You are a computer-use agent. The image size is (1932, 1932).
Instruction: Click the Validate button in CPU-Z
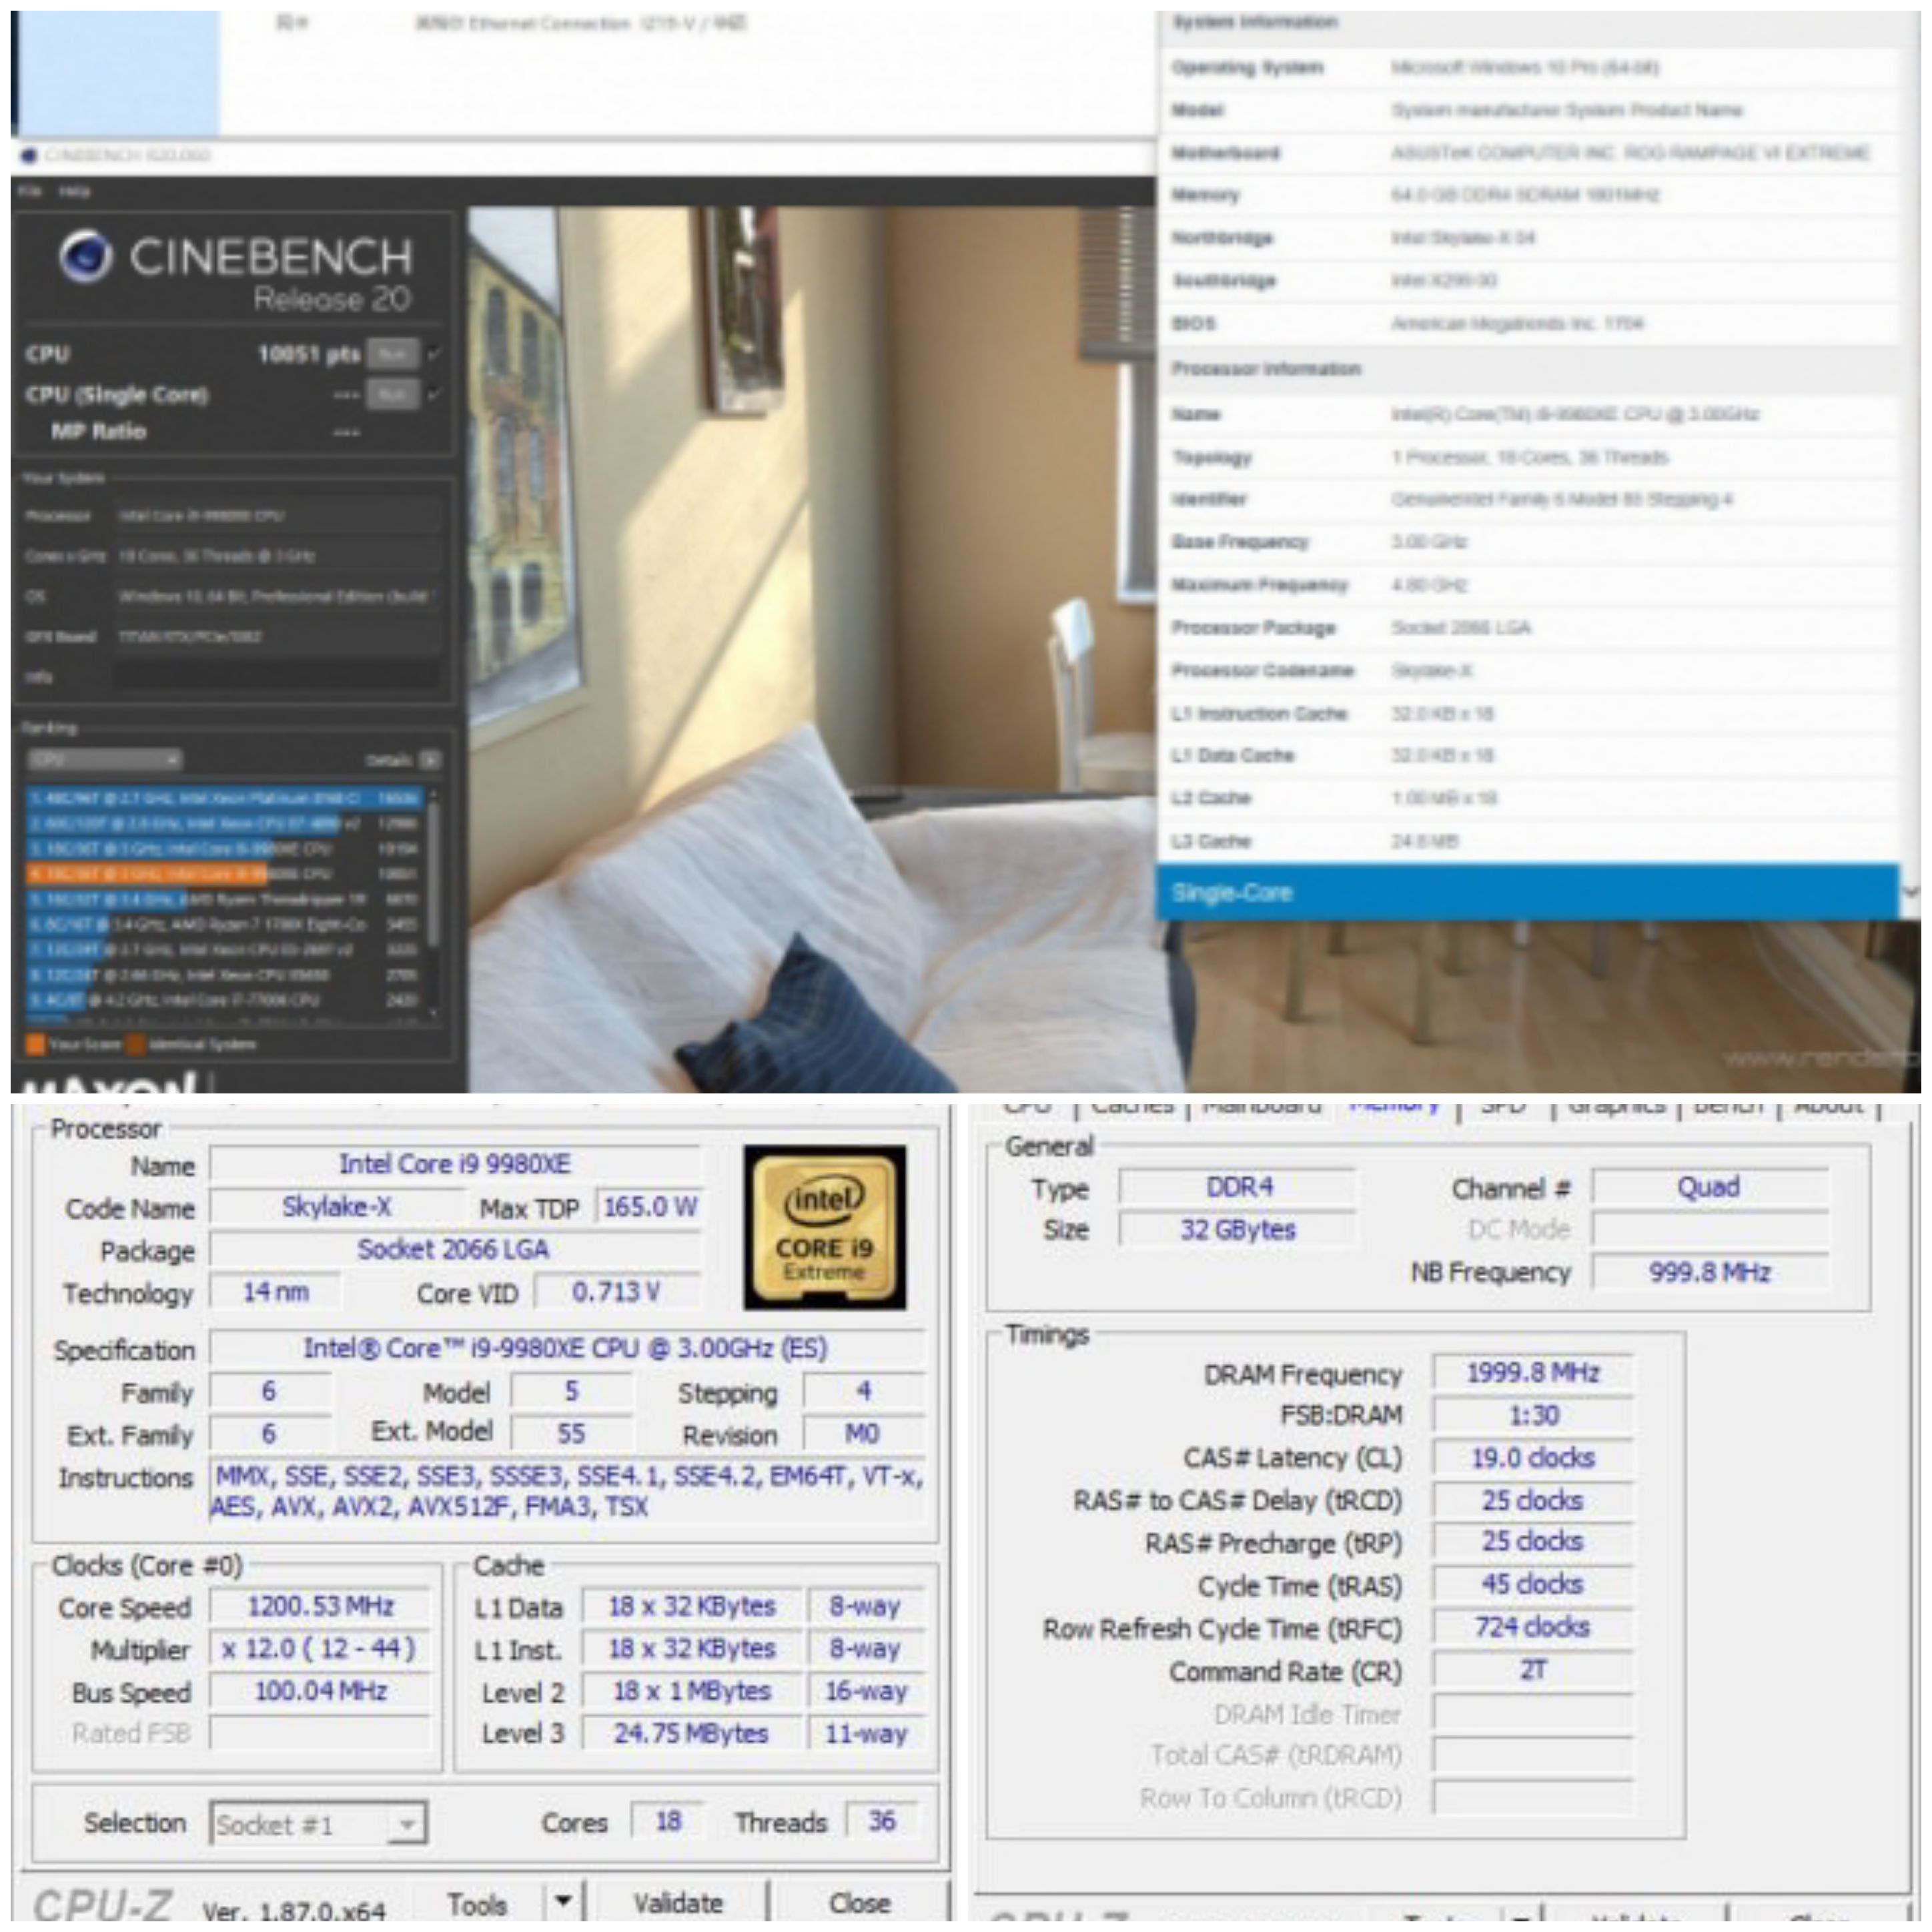click(678, 1903)
